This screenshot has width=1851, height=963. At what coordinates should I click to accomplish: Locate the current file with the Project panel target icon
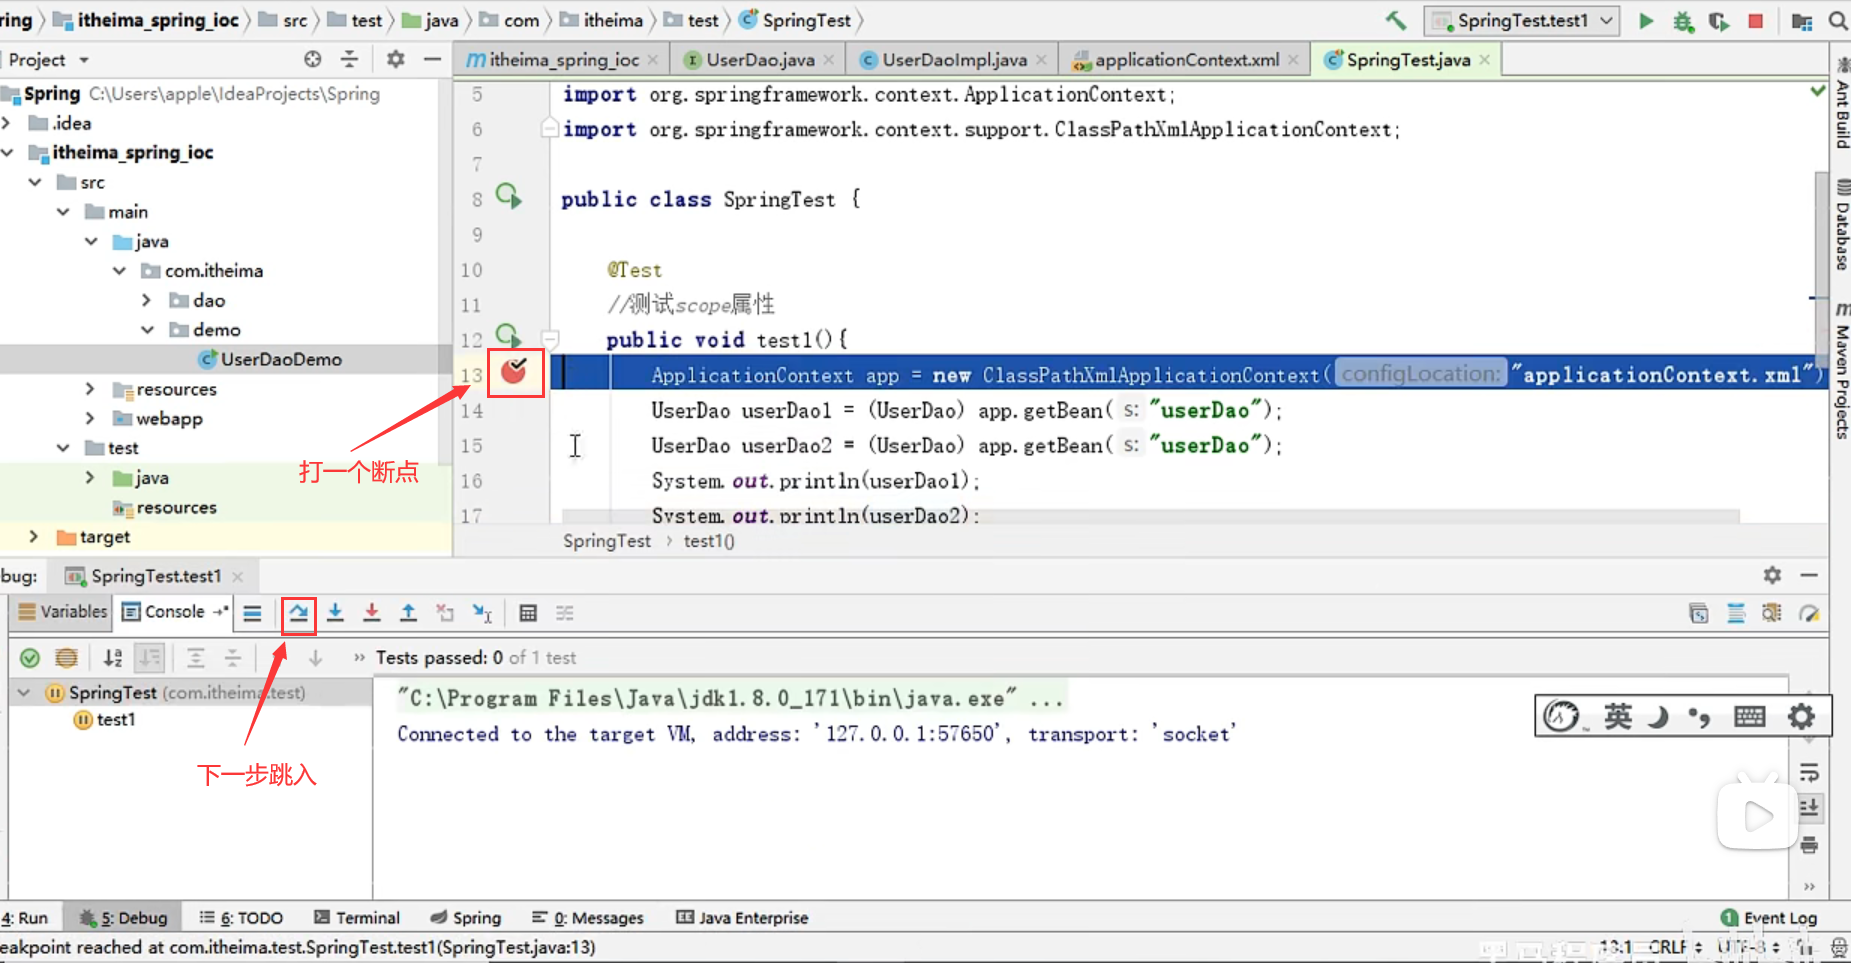(x=313, y=59)
